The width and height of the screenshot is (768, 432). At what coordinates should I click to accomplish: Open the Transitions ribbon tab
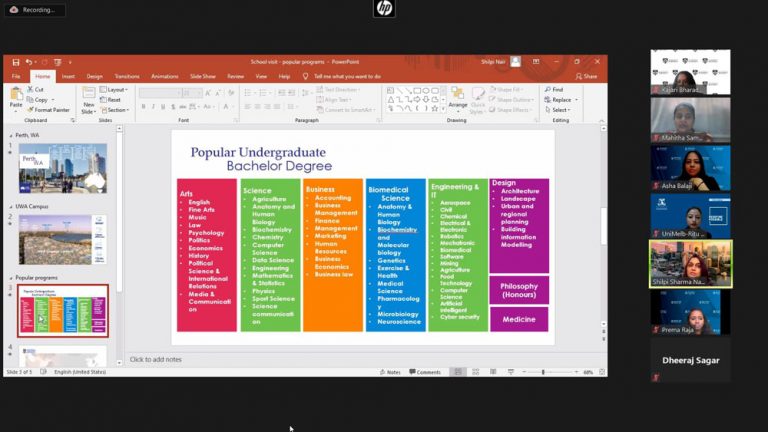click(127, 76)
